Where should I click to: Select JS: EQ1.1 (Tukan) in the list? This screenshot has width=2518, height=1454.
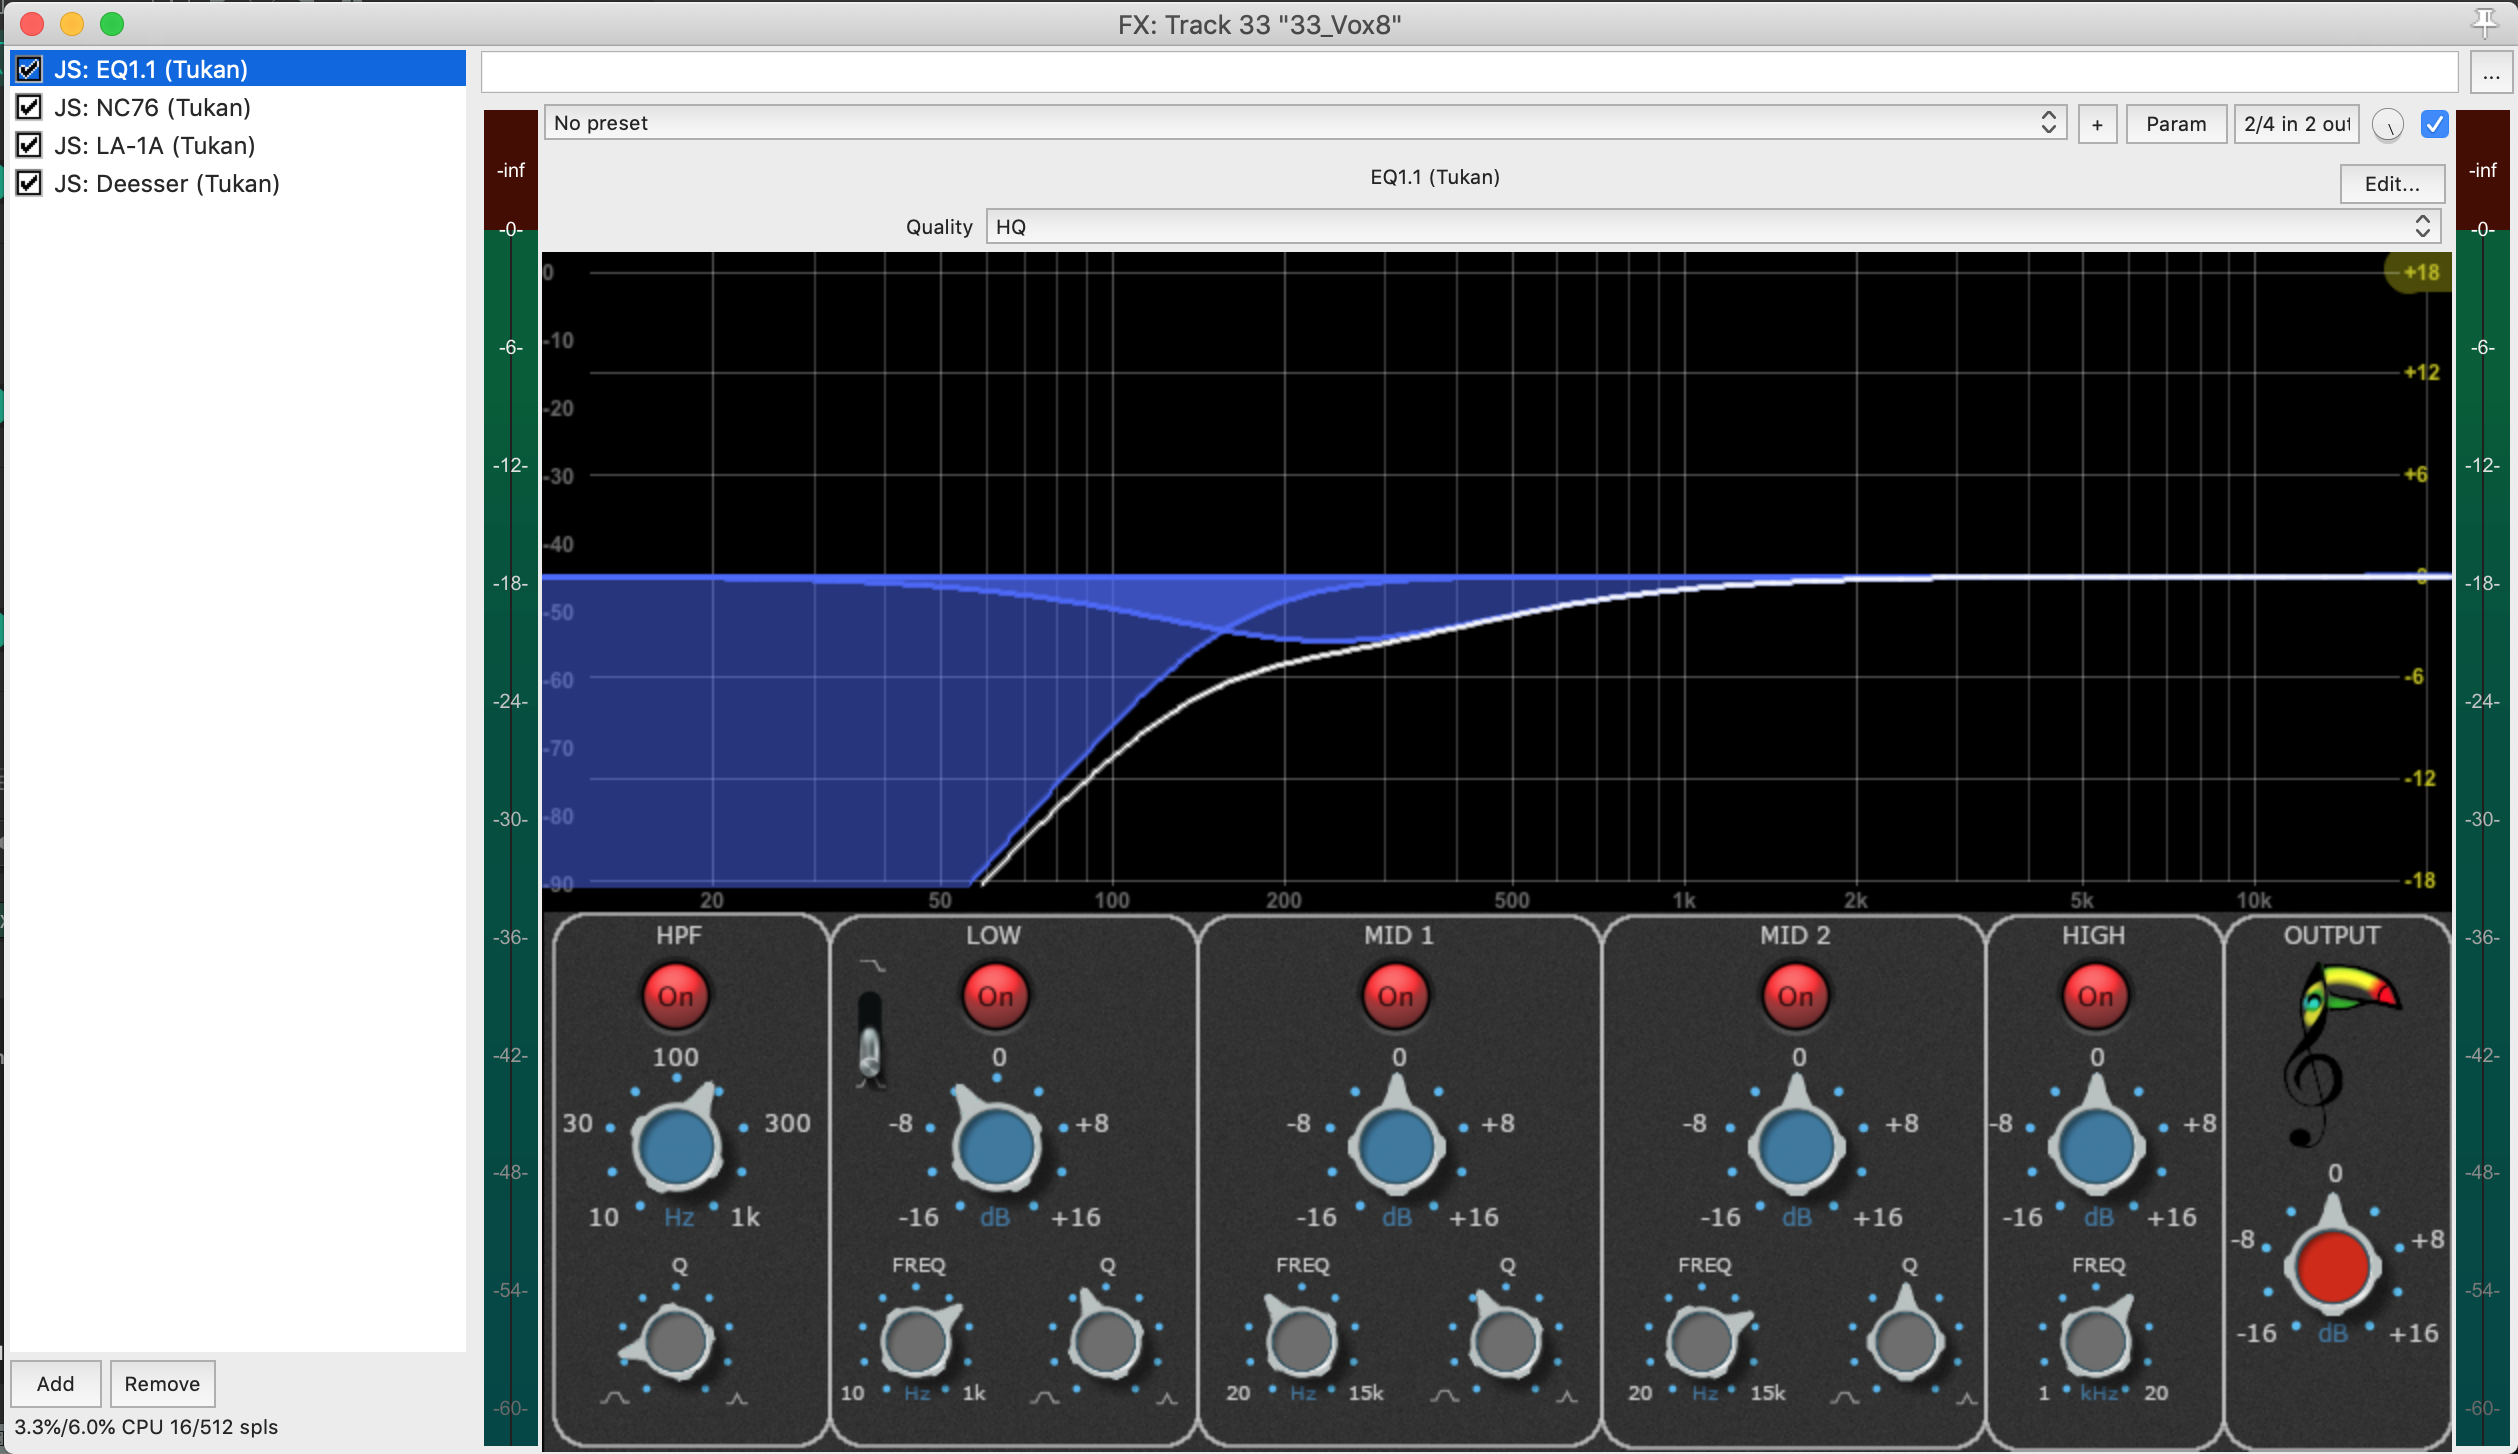[150, 69]
